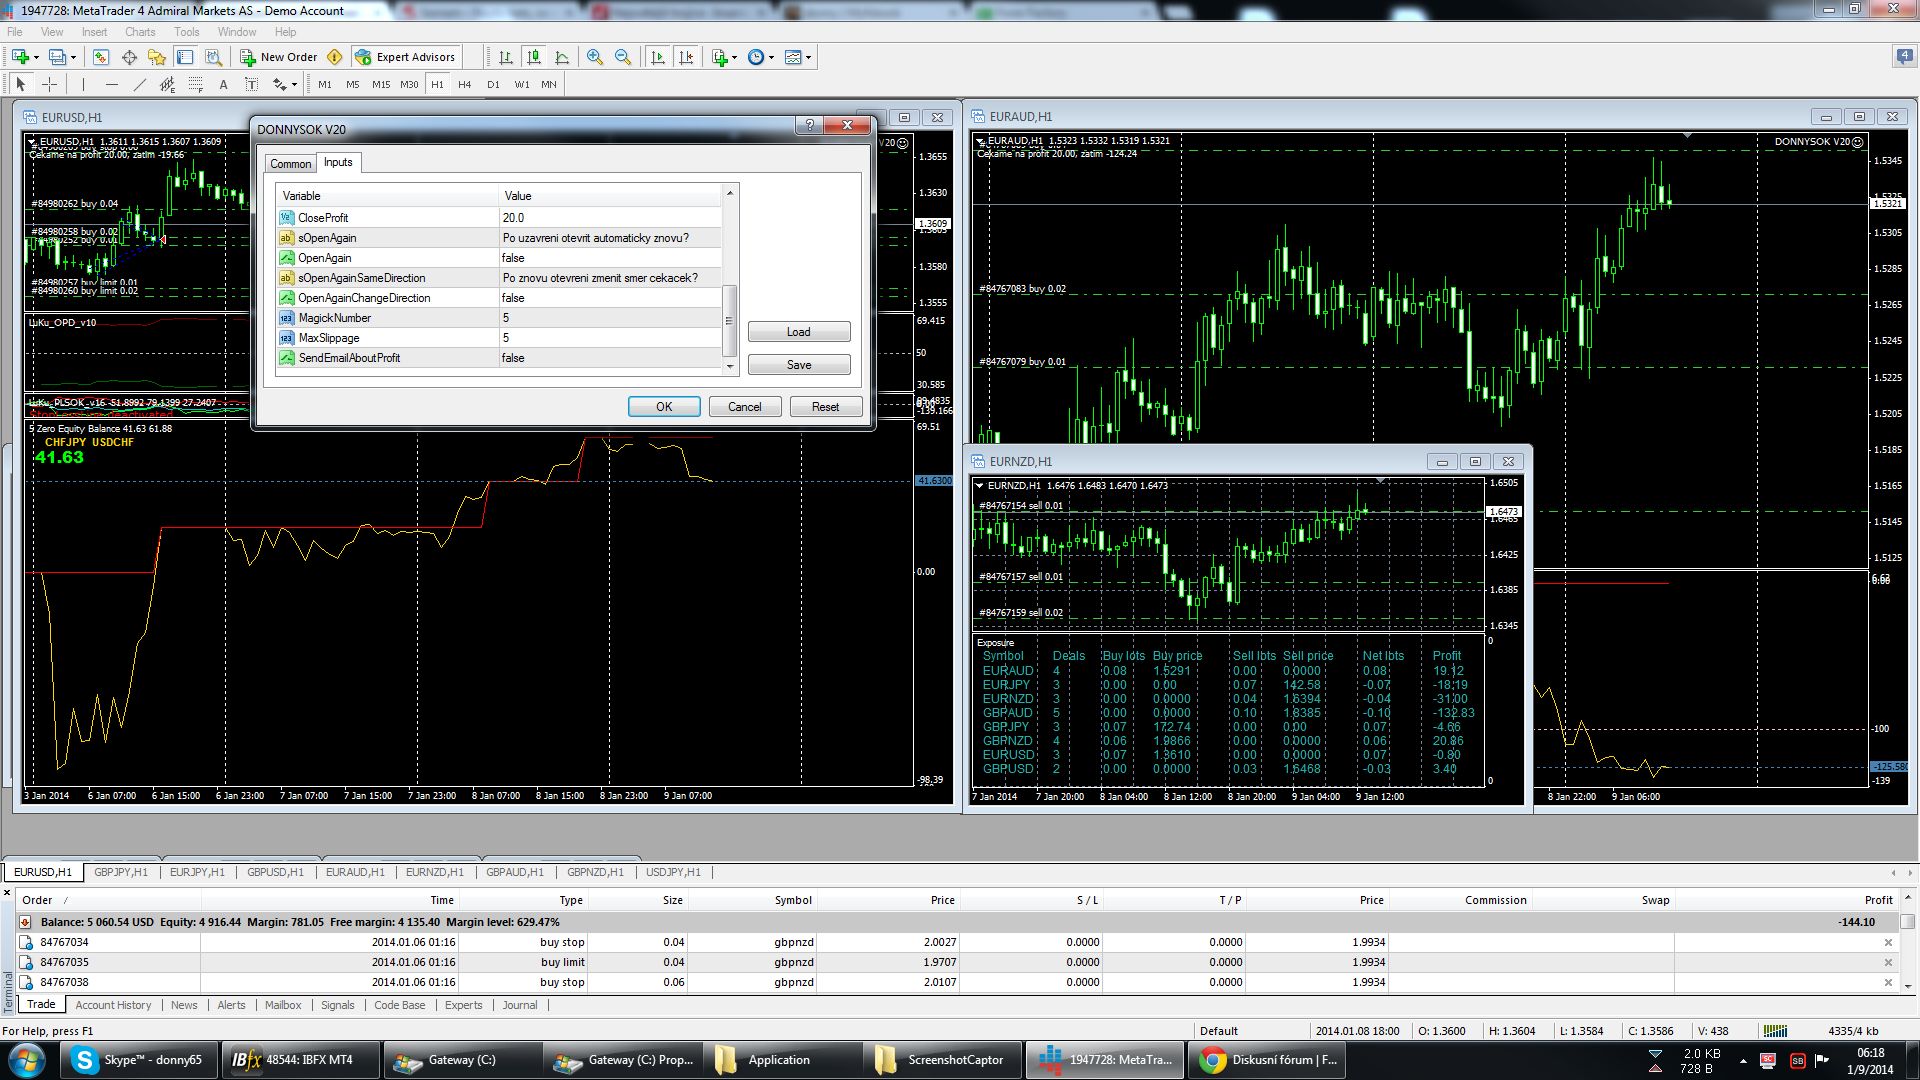This screenshot has height=1080, width=1920.
Task: Show the Navigator panel (star folder icon)
Action: click(157, 57)
